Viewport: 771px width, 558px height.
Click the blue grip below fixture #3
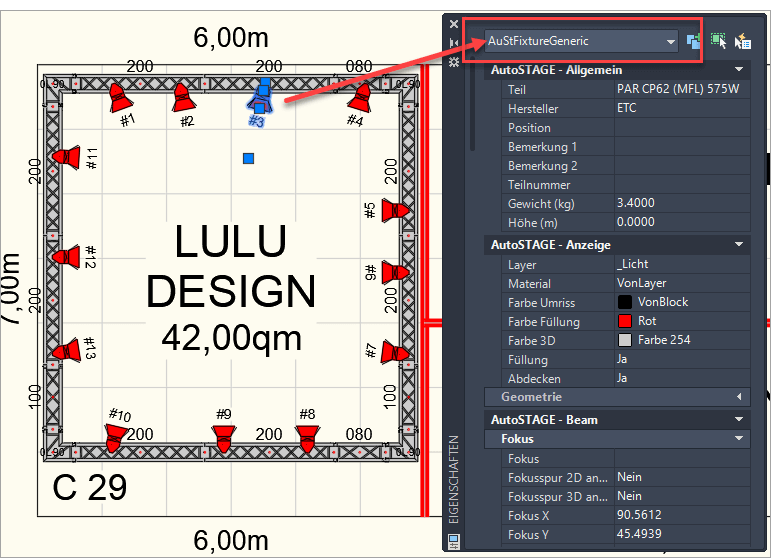coord(249,158)
